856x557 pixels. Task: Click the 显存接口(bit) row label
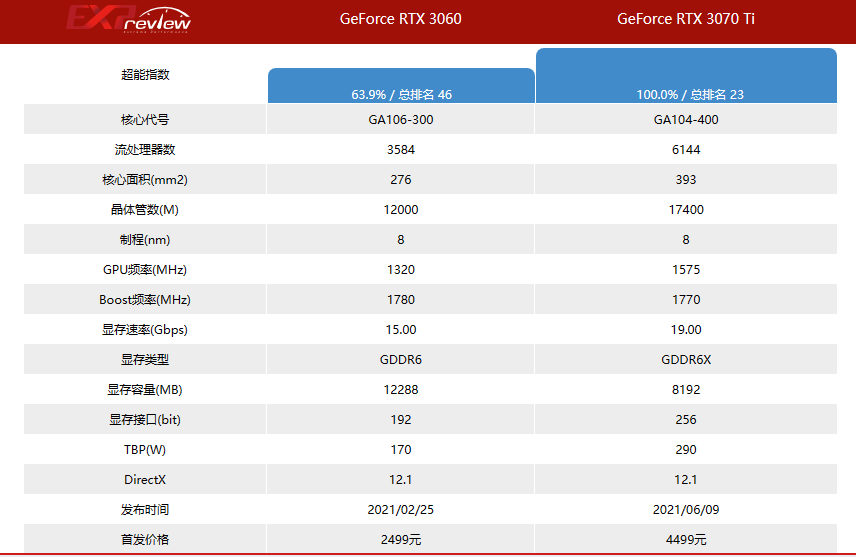click(x=145, y=420)
